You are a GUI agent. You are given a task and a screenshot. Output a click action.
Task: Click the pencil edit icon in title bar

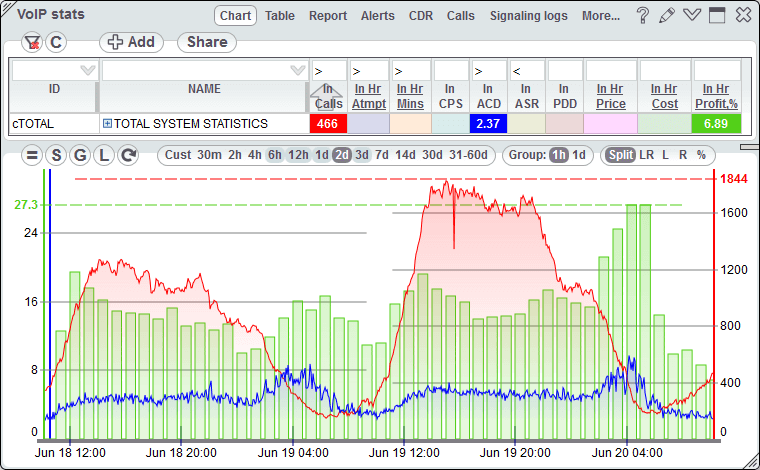(x=668, y=16)
